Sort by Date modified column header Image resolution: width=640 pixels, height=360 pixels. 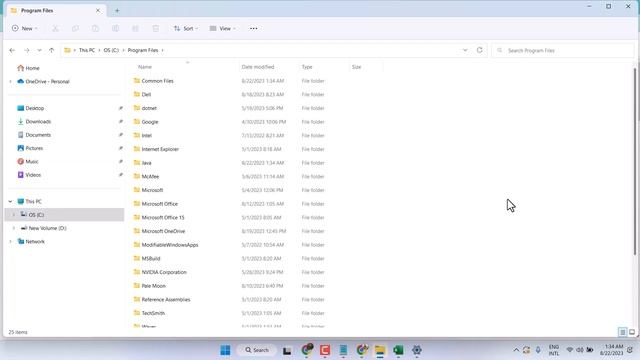pyautogui.click(x=258, y=67)
